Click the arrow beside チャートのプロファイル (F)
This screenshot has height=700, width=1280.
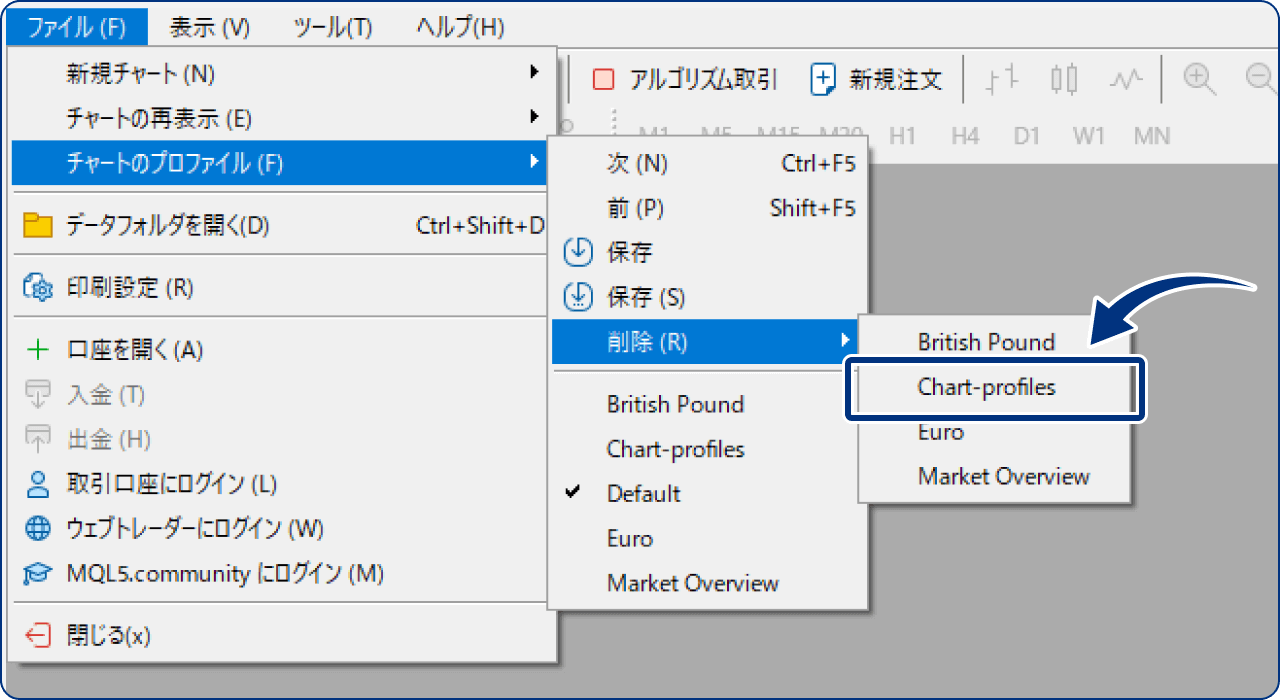[x=534, y=163]
